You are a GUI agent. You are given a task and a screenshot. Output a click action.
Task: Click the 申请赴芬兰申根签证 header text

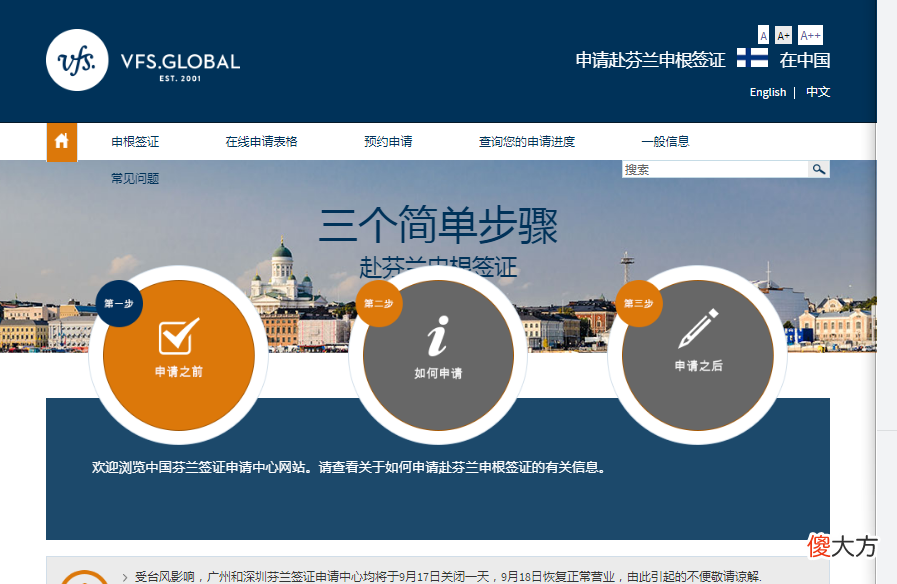tap(650, 59)
